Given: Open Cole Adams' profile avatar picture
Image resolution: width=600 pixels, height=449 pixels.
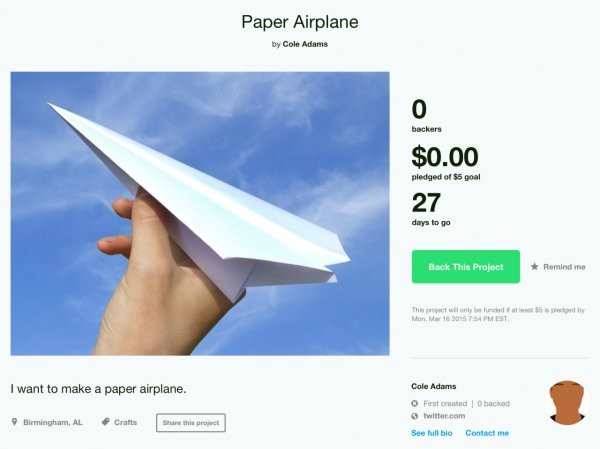Looking at the screenshot, I should 567,403.
